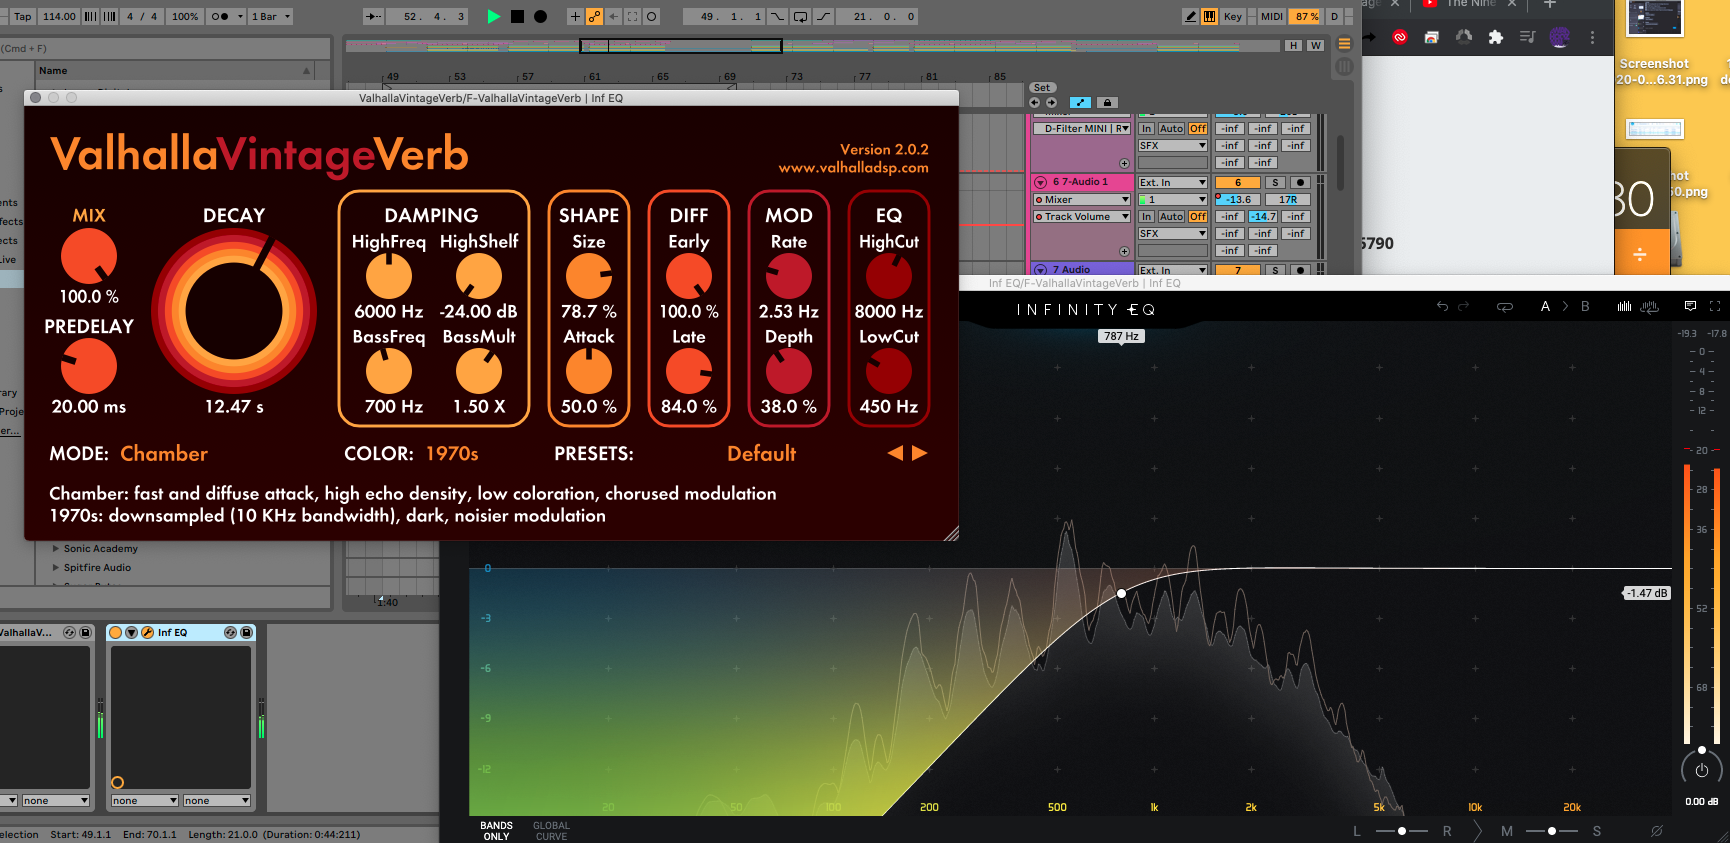Click the EQ HighCut knob
The width and height of the screenshot is (1730, 843).
tap(889, 276)
